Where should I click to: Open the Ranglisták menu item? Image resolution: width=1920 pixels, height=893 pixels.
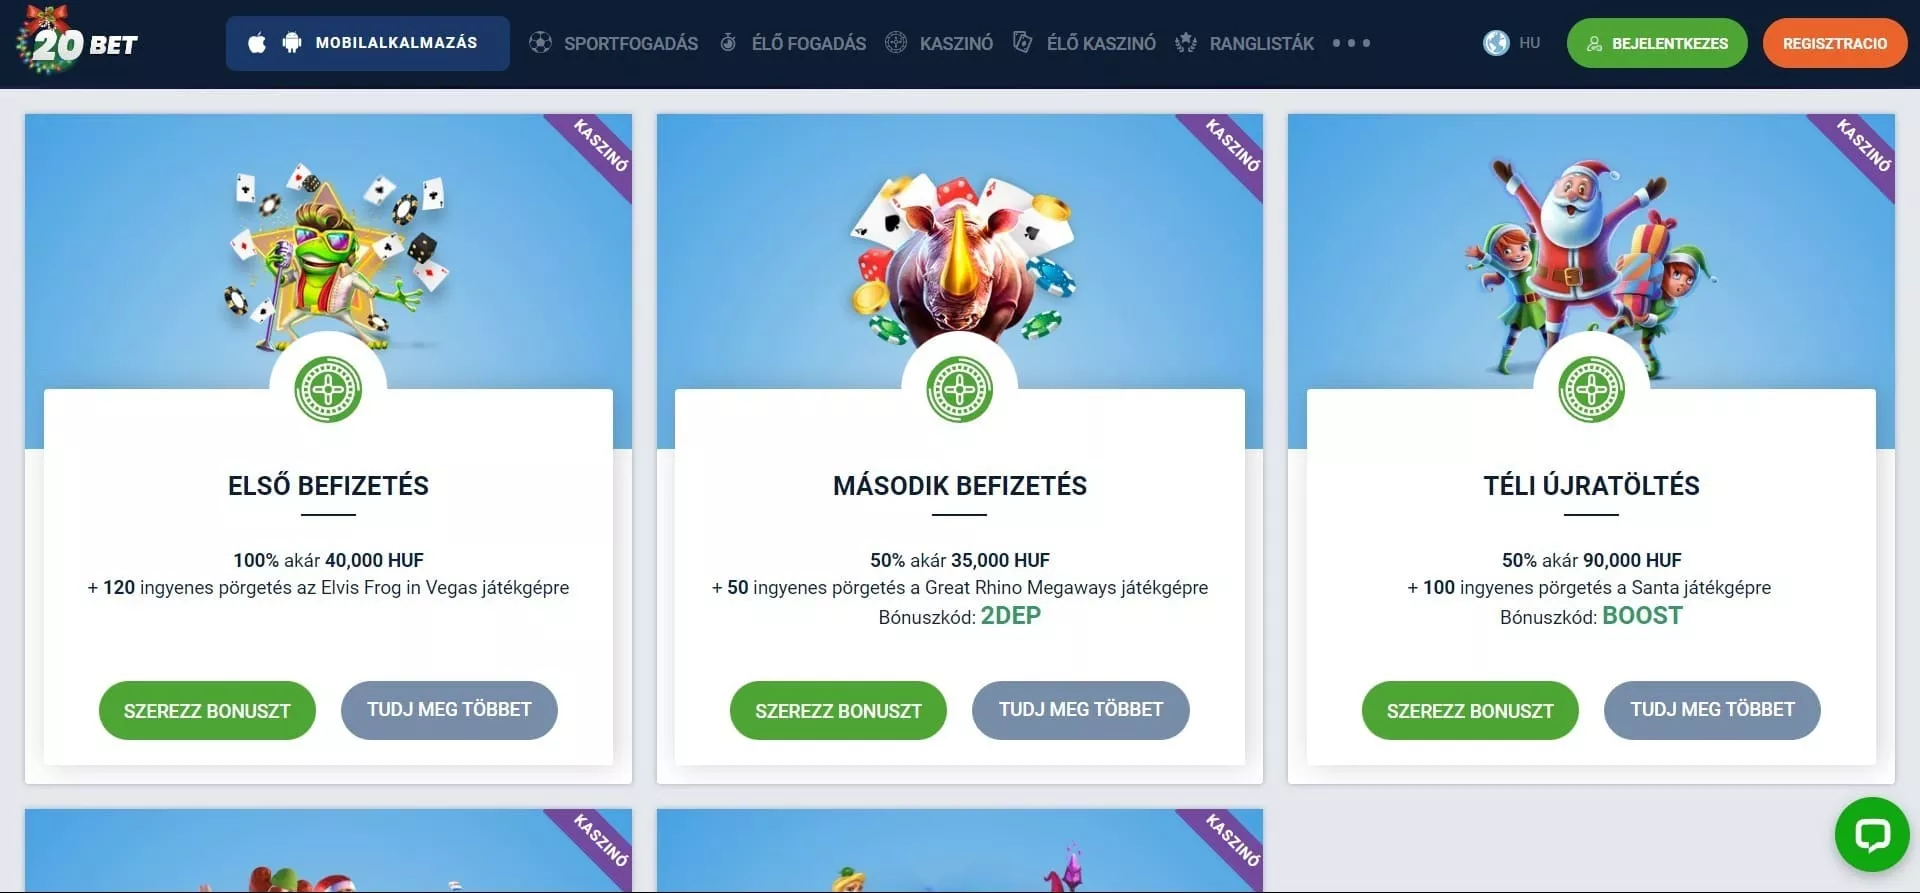(x=1262, y=43)
